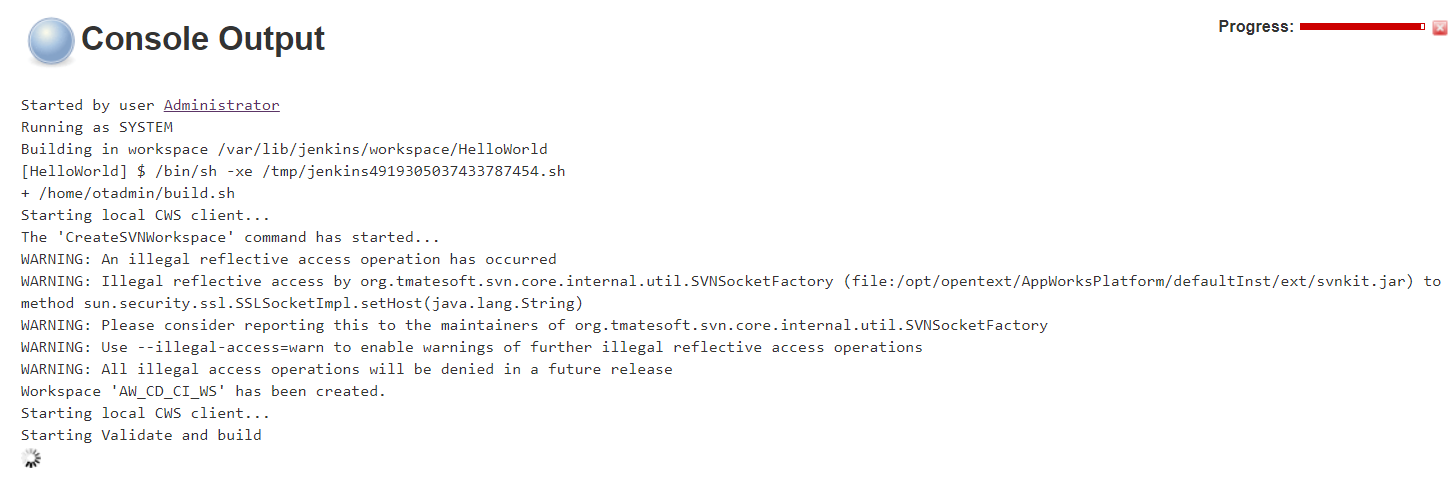The image size is (1454, 496).
Task: Click the 'Please consider reporting this' warning line
Action: (534, 325)
